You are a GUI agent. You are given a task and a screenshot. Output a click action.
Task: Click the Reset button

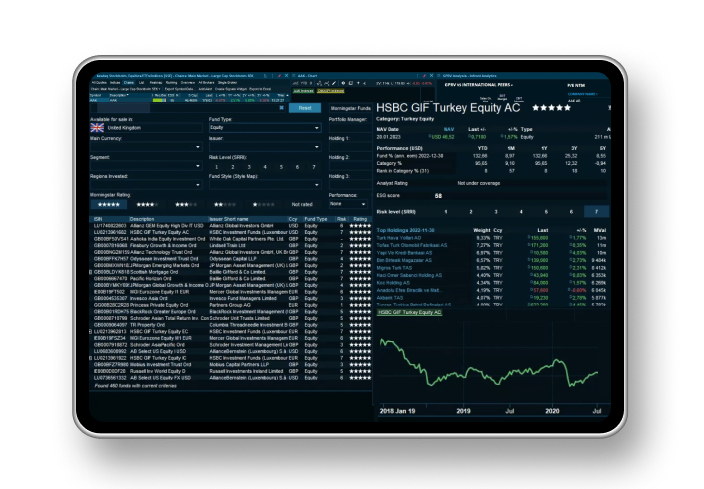(305, 107)
